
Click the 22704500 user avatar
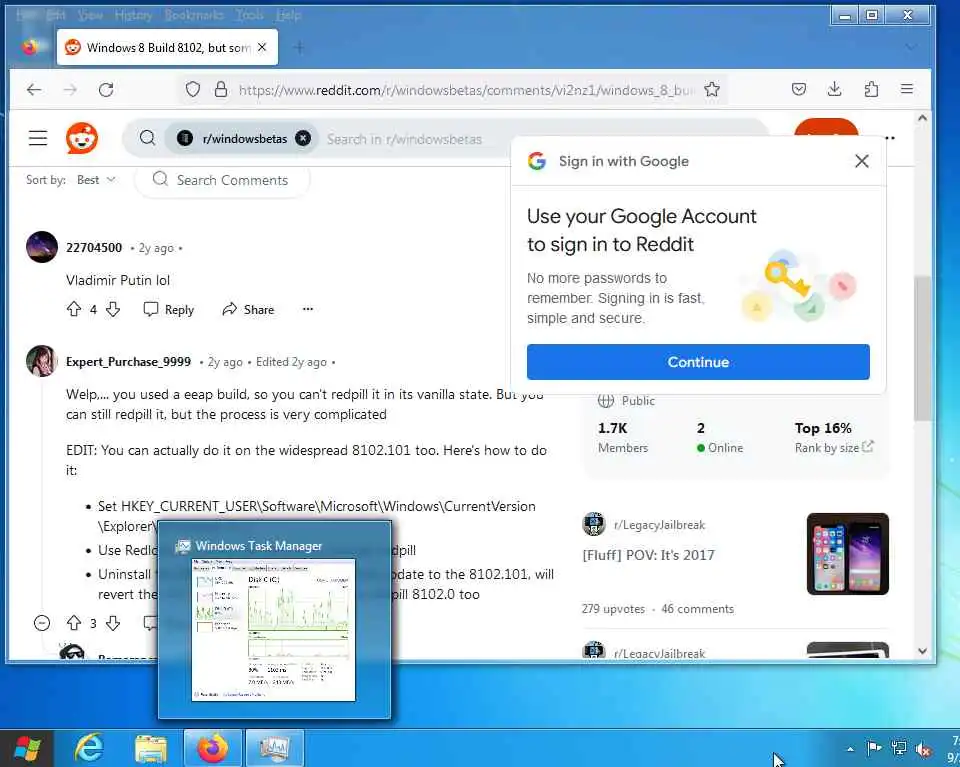click(42, 247)
